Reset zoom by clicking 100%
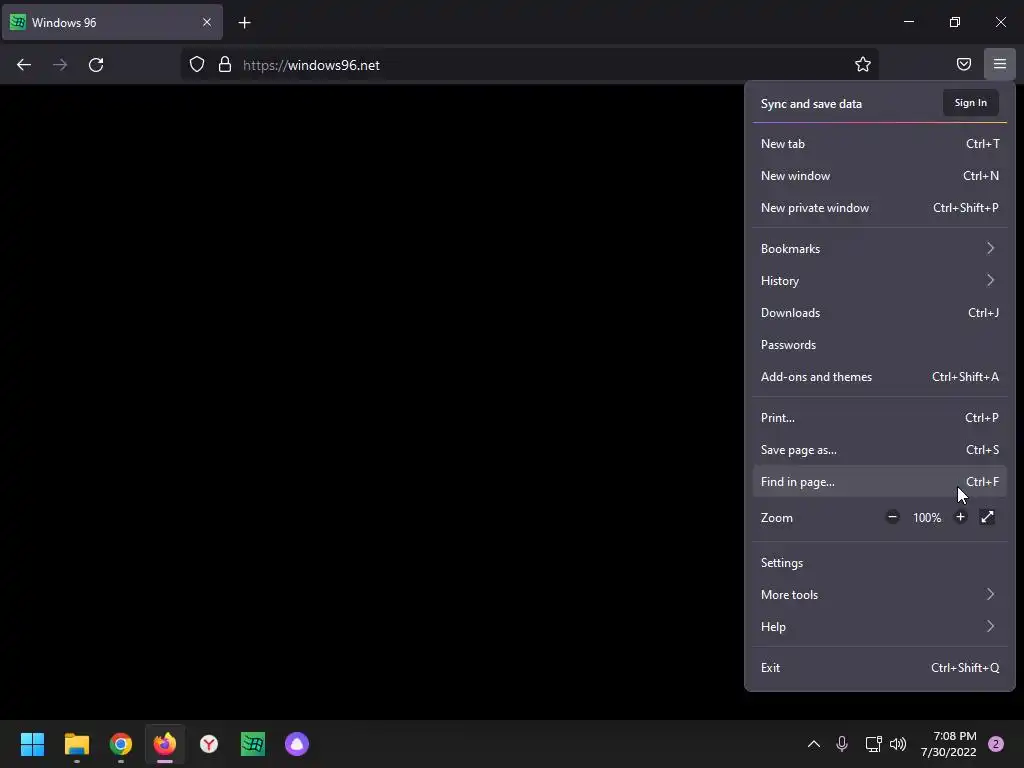 [927, 518]
